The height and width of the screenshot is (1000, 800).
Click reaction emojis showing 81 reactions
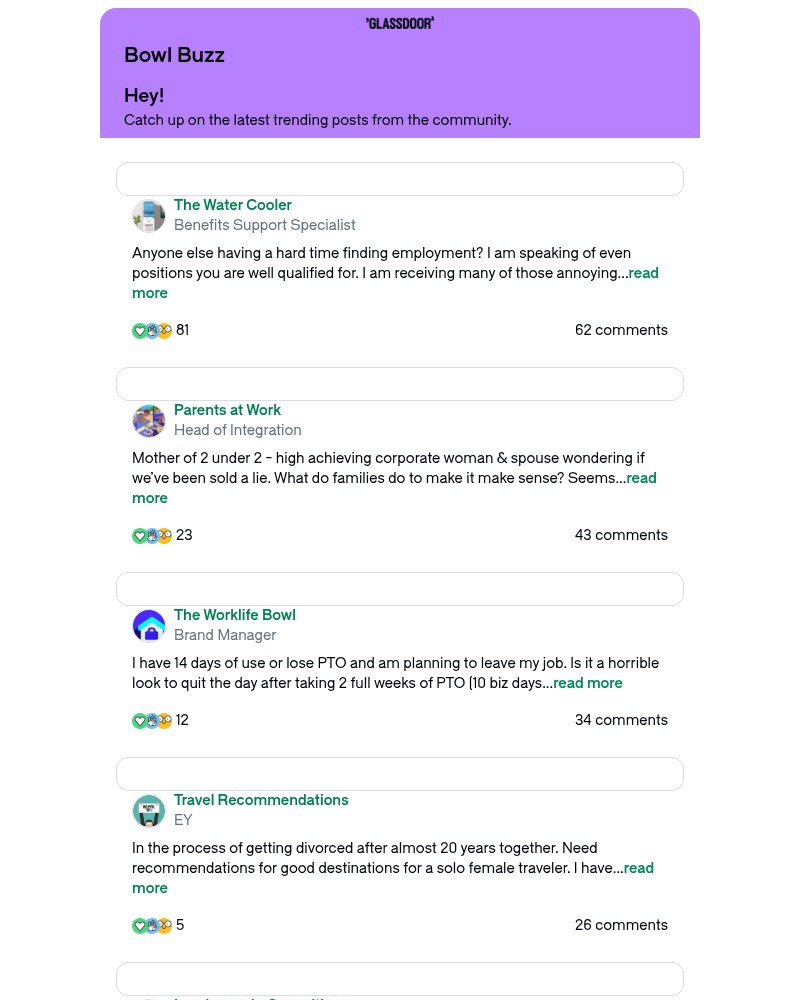(152, 331)
